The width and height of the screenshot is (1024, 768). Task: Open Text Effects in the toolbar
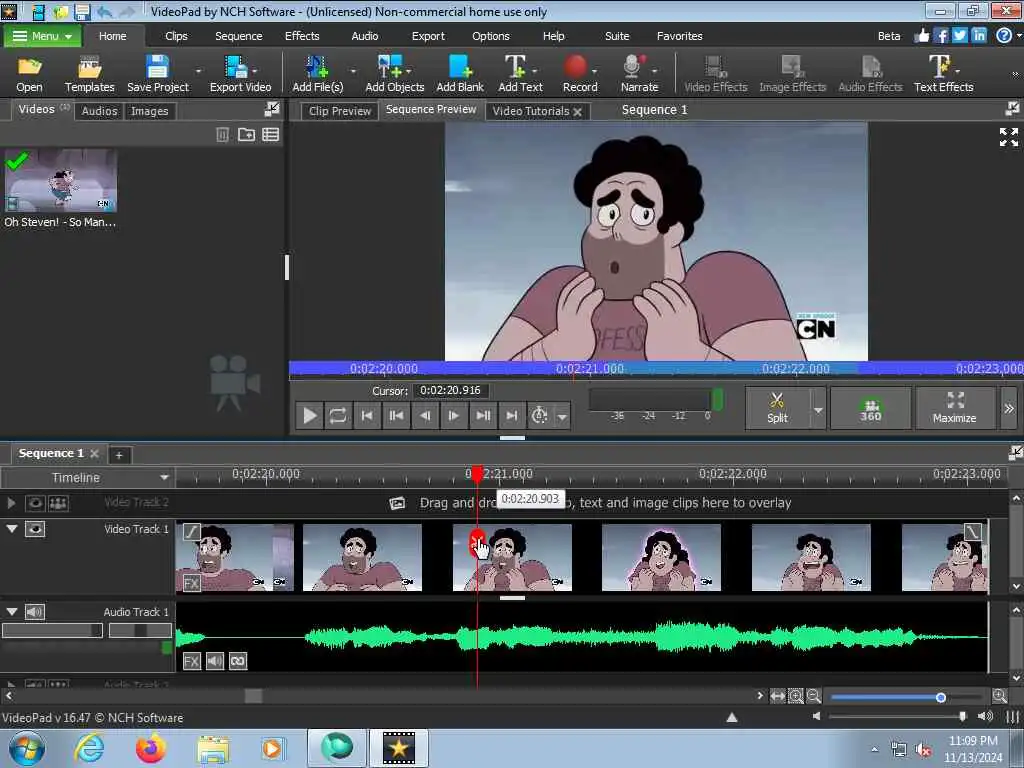click(943, 74)
